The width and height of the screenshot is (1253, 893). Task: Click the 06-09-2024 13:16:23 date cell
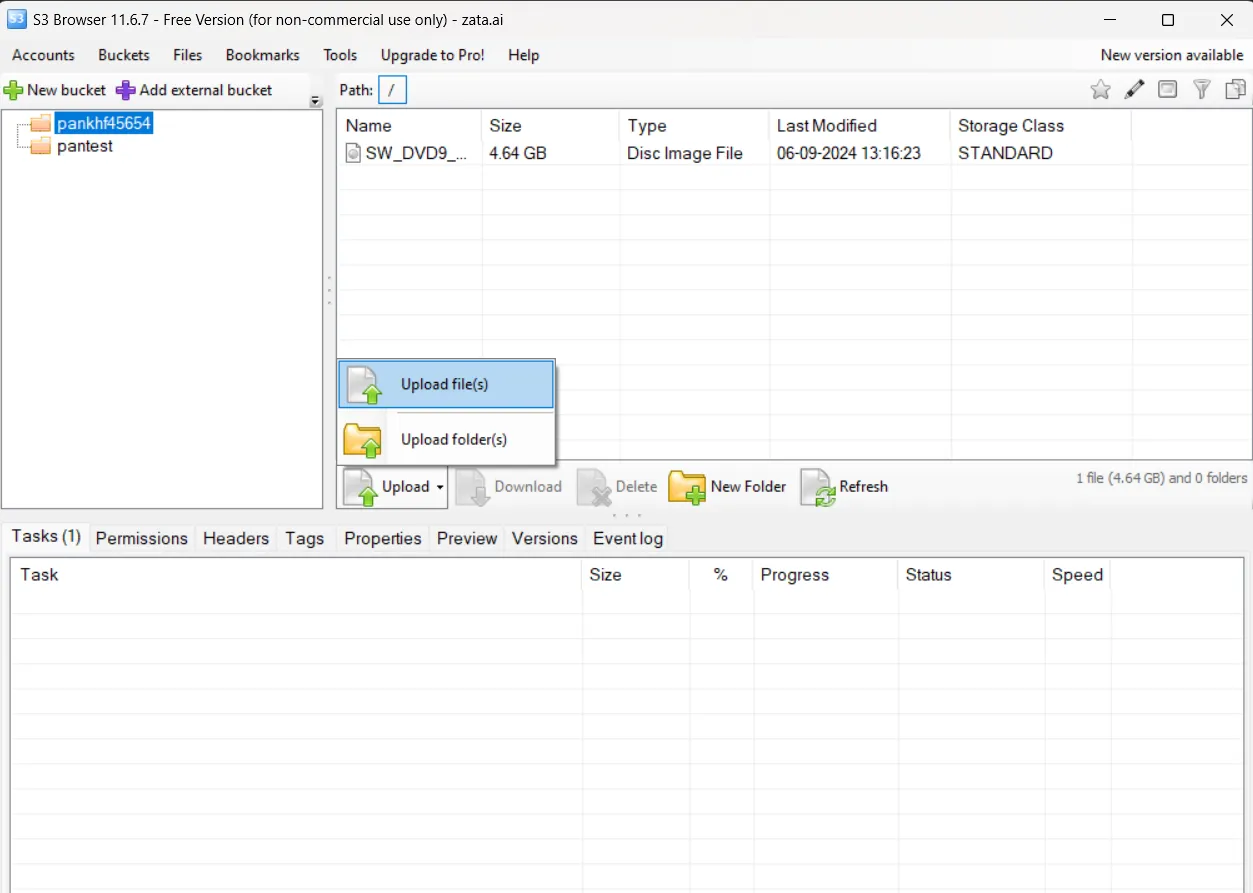[x=849, y=153]
